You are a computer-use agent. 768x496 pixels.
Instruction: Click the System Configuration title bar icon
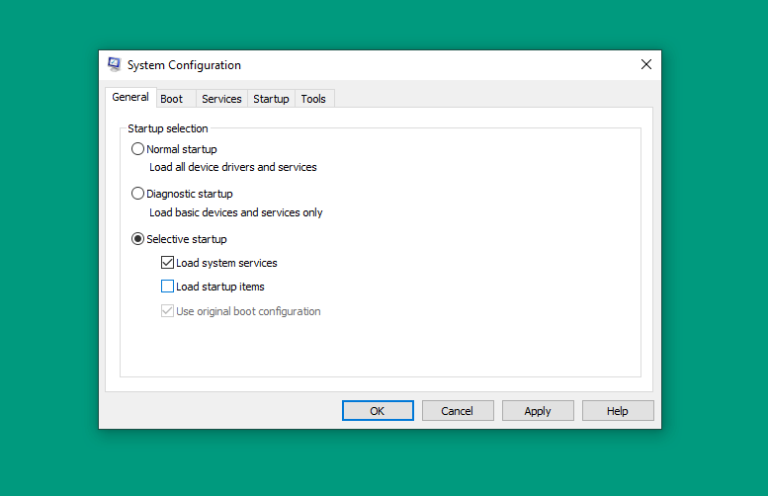tap(114, 65)
